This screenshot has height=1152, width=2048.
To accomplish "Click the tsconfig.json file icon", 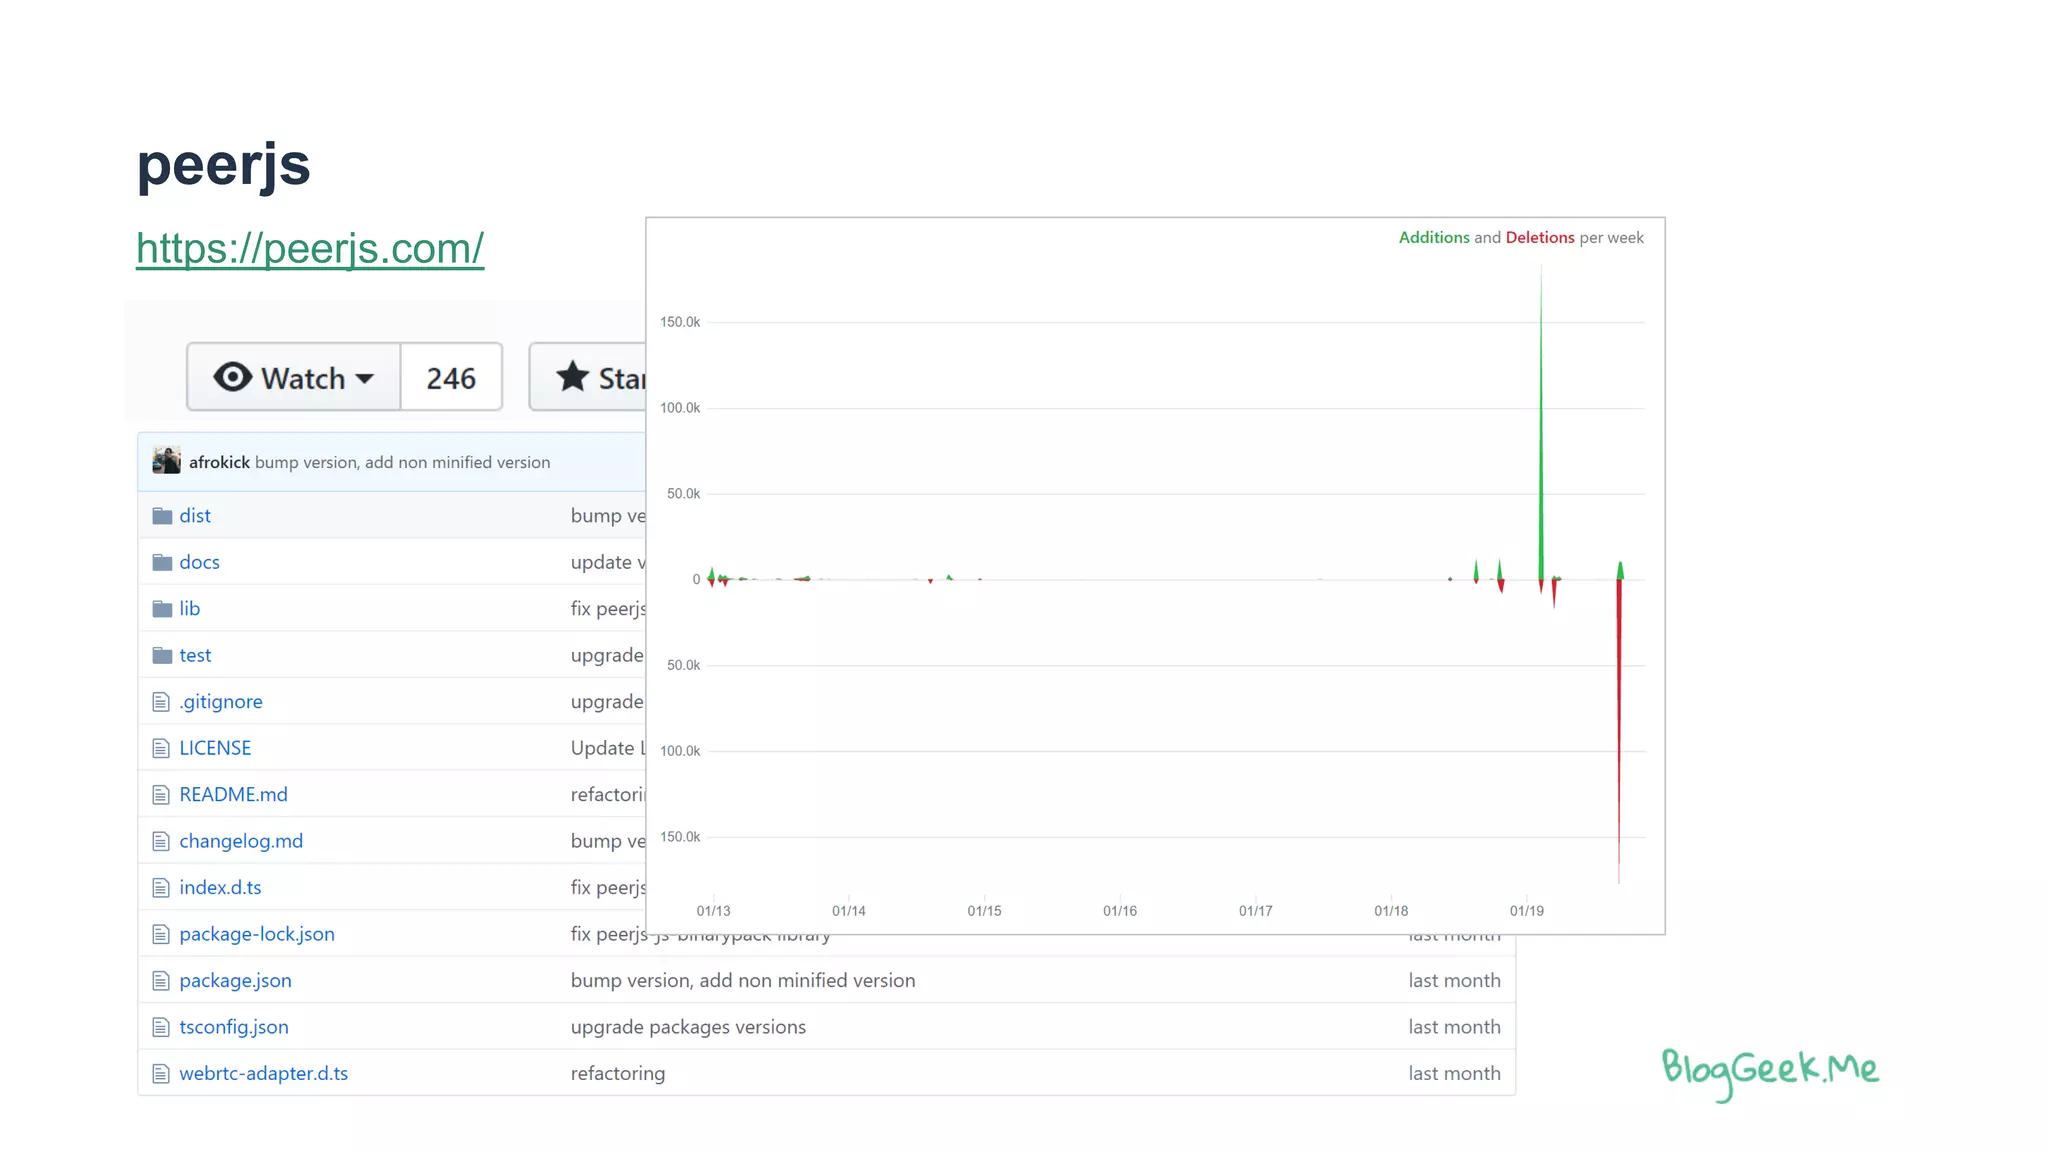I will click(161, 1027).
